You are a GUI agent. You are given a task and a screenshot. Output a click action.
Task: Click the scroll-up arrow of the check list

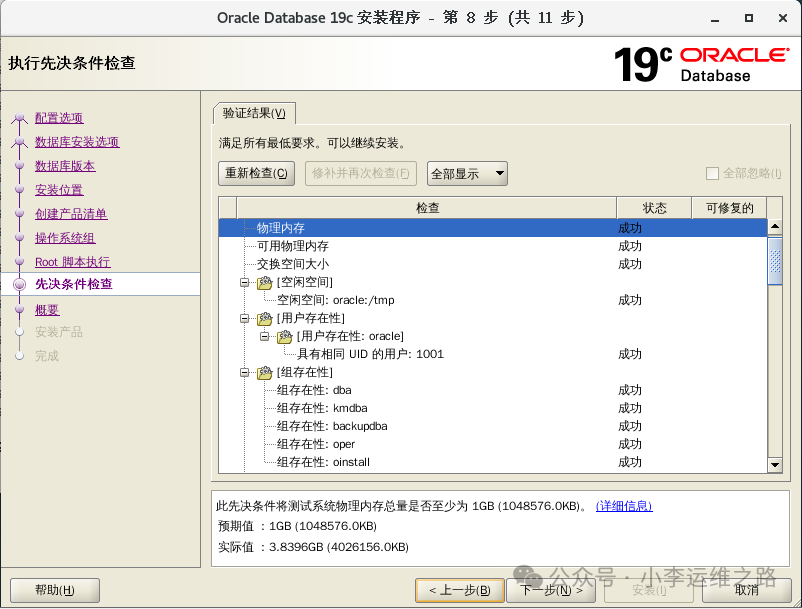click(775, 227)
